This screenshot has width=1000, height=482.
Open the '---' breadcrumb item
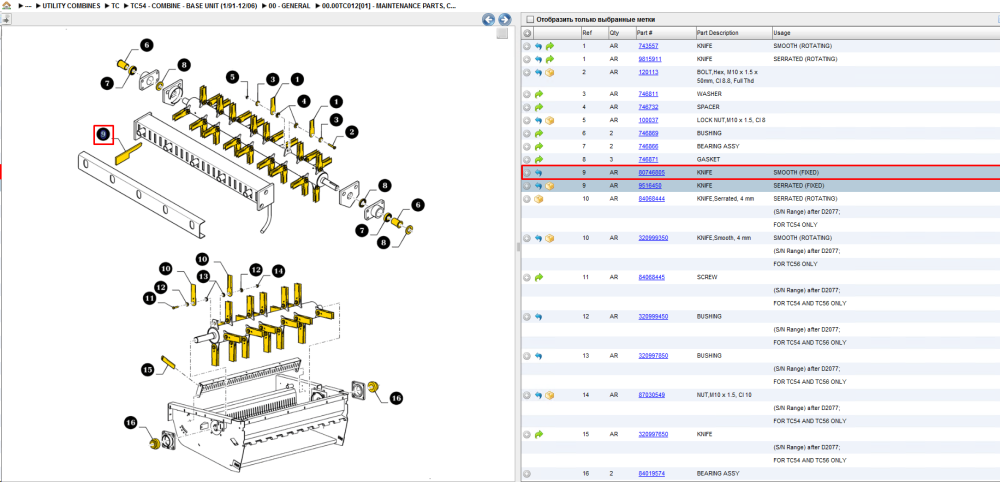click(28, 6)
